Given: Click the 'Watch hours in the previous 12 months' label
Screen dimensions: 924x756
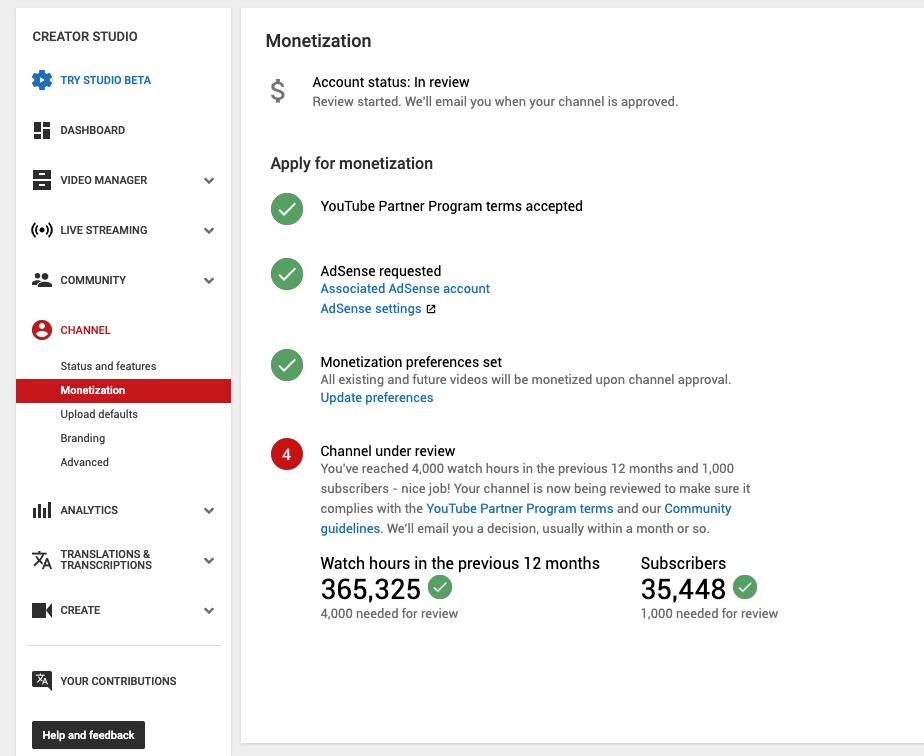Looking at the screenshot, I should tap(460, 563).
